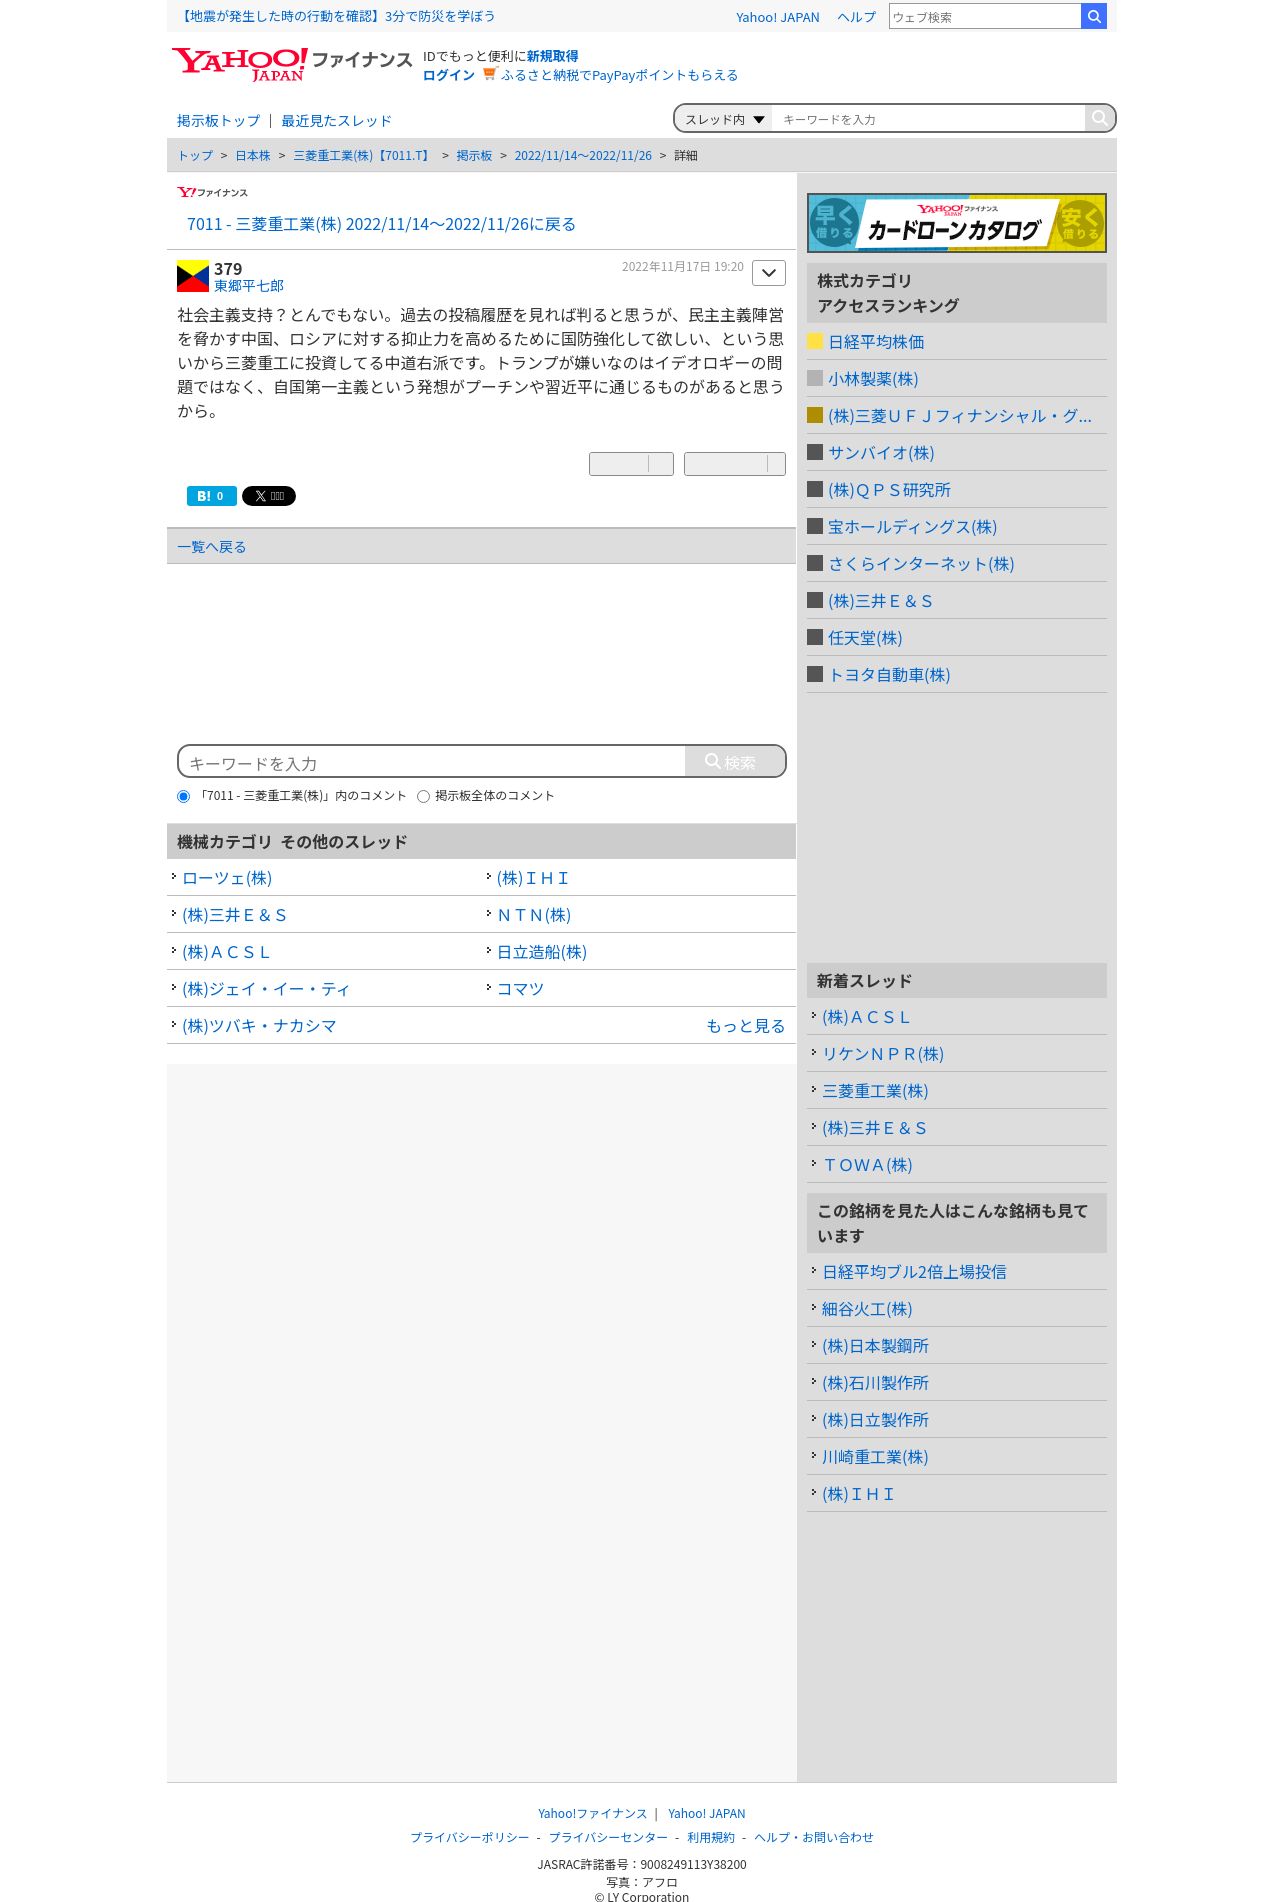
Task: Open 日立造船(株) thread
Action: (x=542, y=952)
